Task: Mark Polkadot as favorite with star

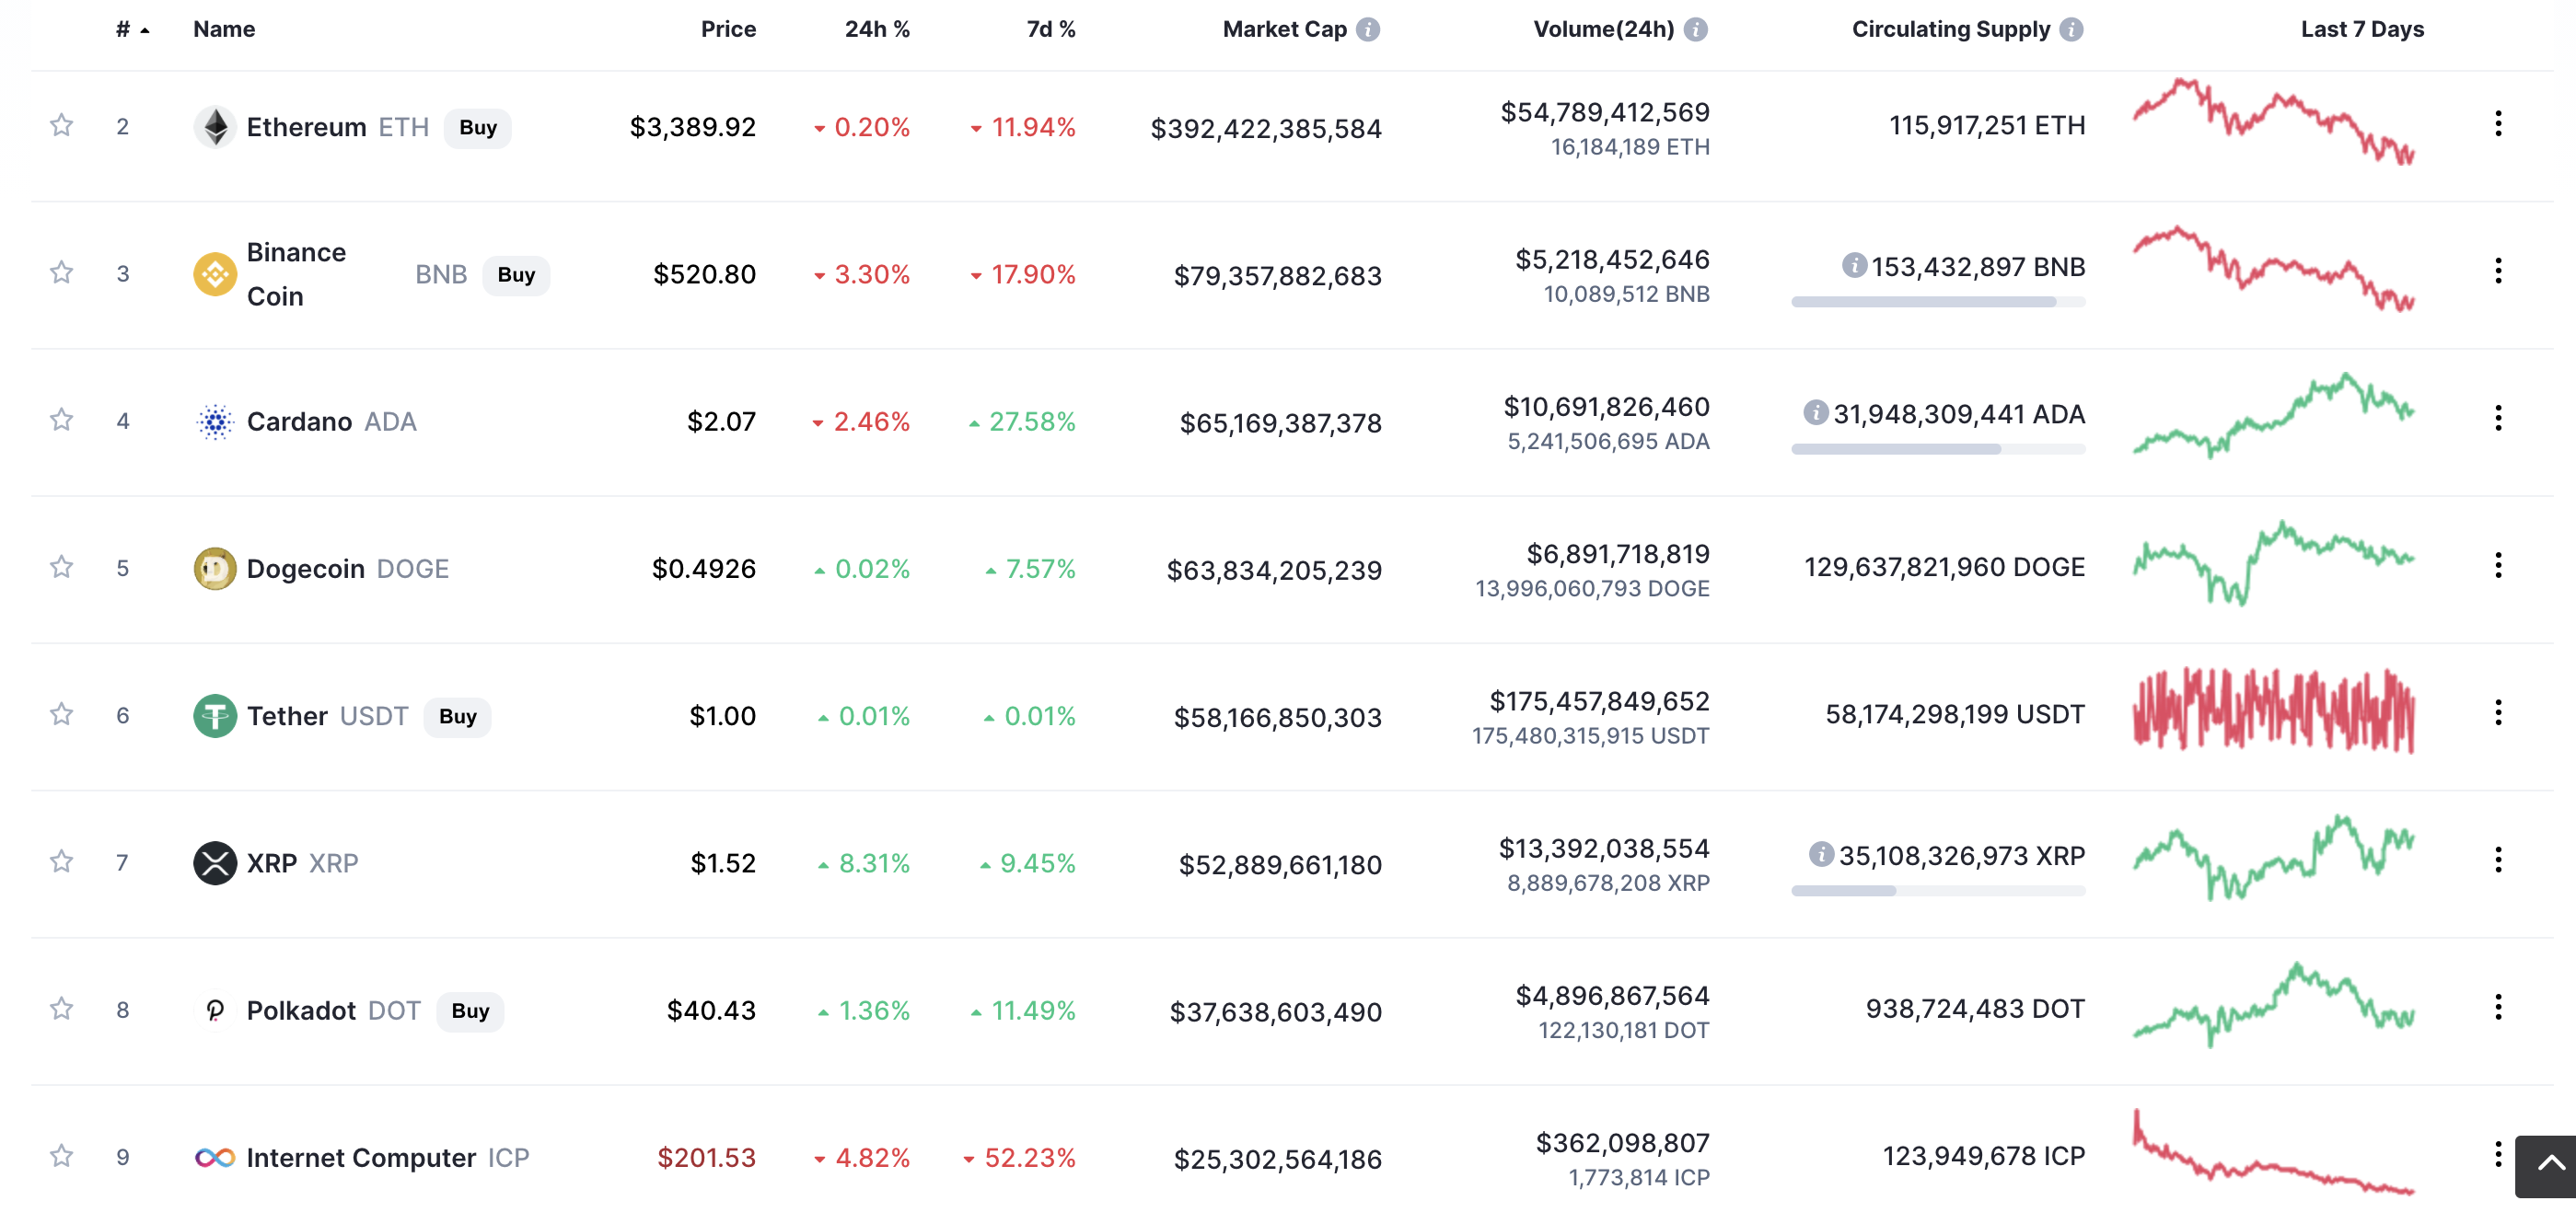Action: point(62,1008)
